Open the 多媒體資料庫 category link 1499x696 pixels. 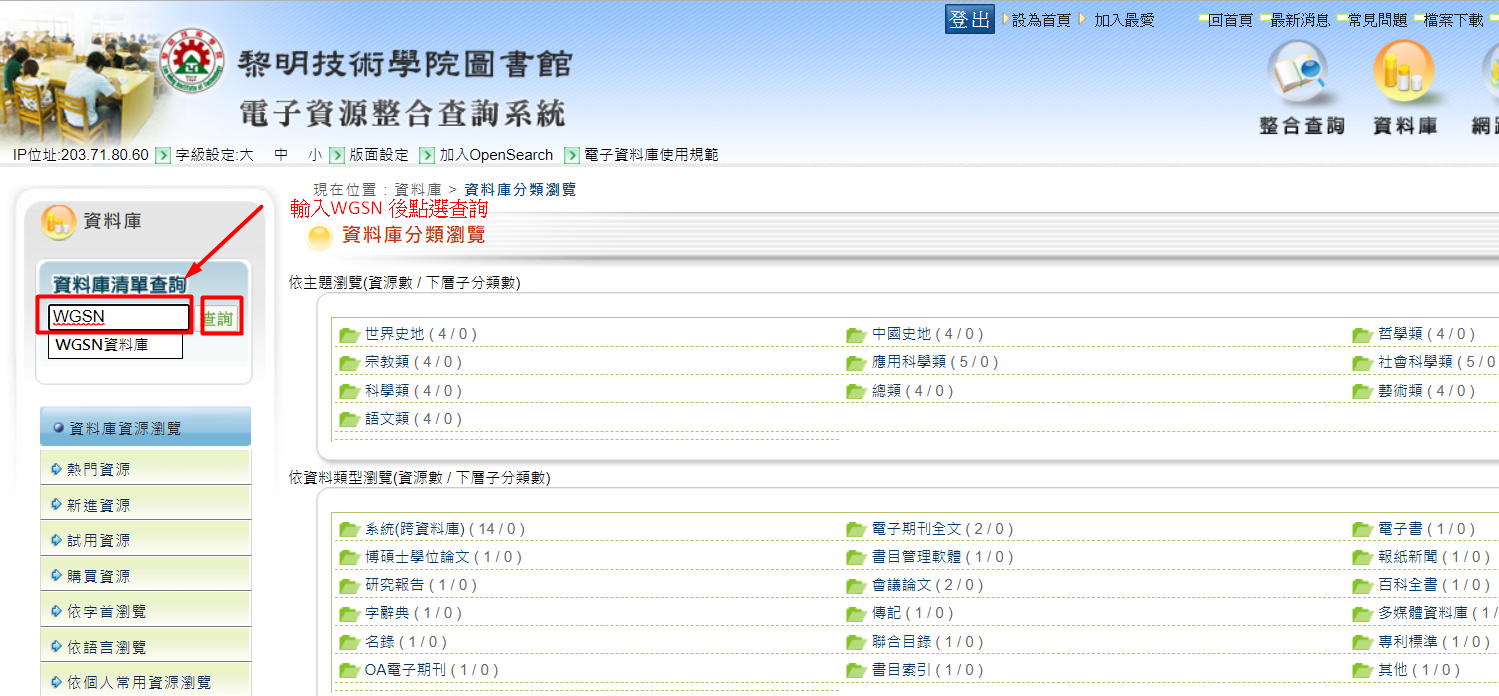(1424, 614)
